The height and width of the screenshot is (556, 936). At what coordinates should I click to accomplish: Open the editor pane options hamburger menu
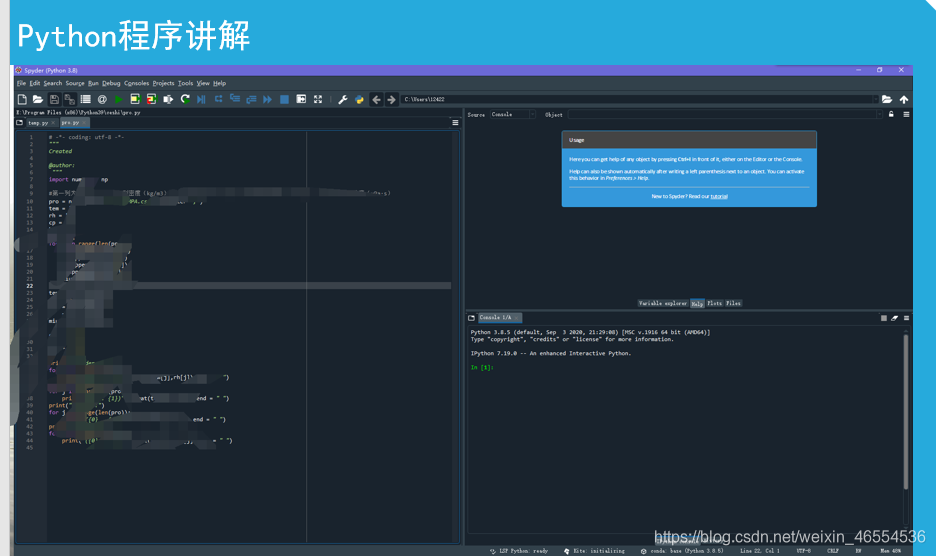(x=455, y=123)
